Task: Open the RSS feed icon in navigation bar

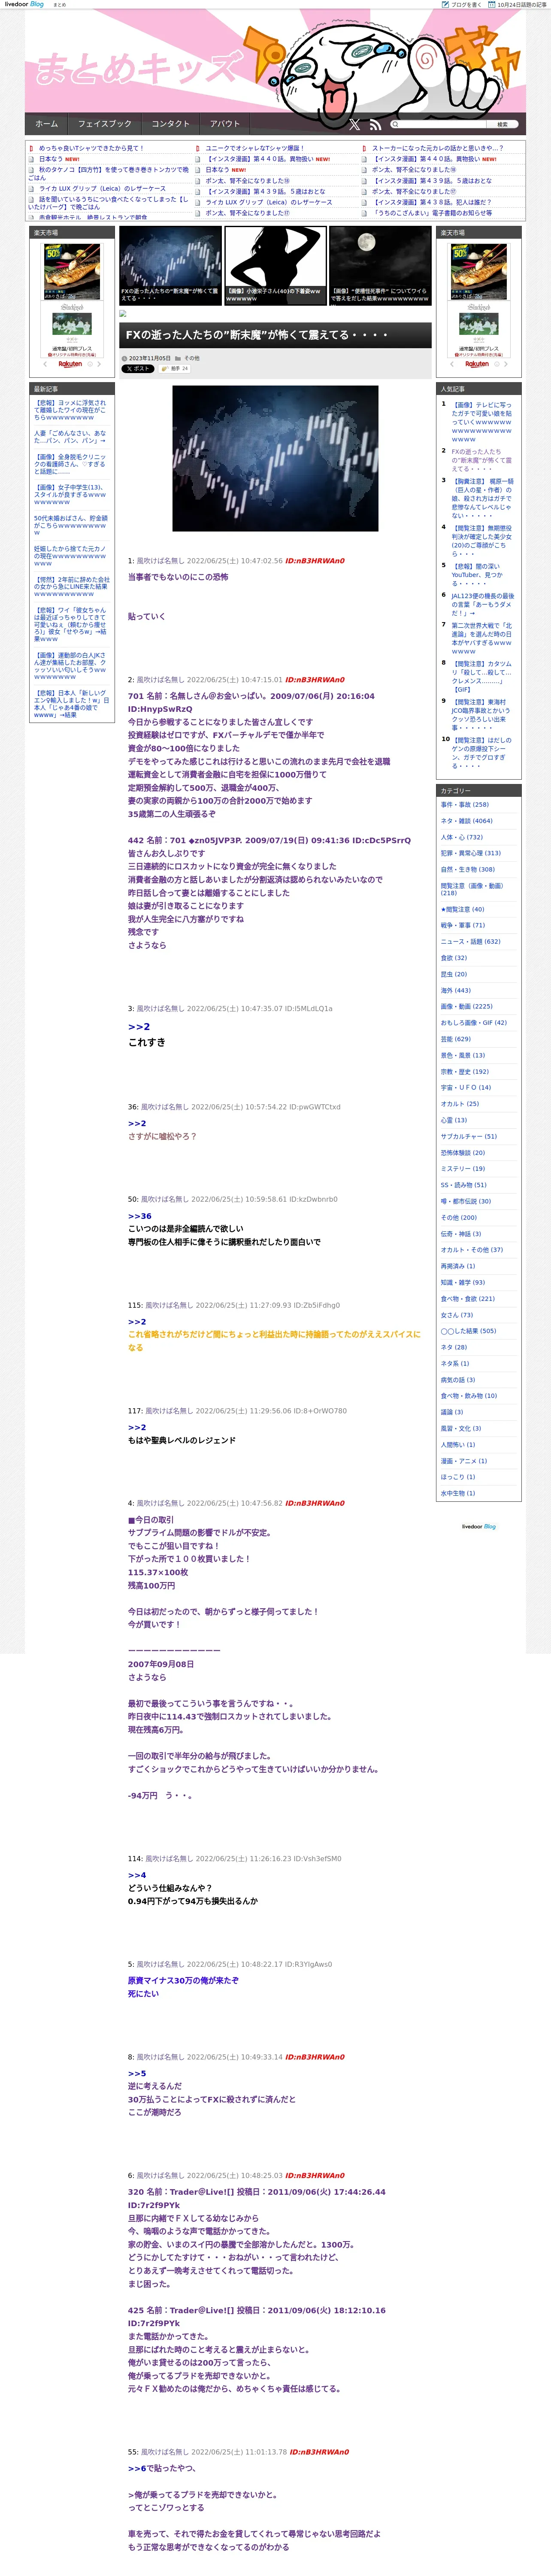Action: point(375,125)
